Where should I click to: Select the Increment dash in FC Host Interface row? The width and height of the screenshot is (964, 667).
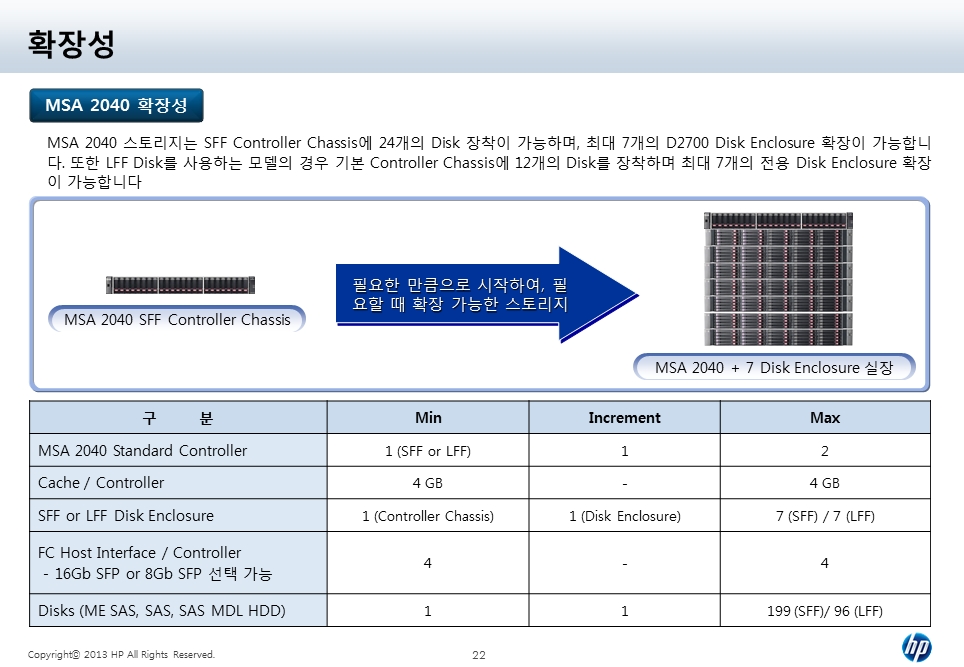(x=625, y=562)
